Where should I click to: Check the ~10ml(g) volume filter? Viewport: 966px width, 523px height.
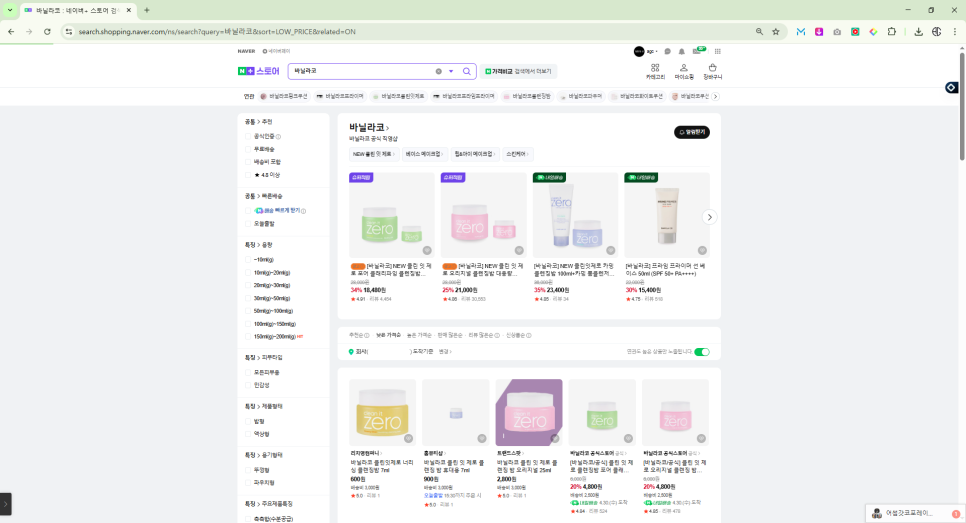point(248,260)
